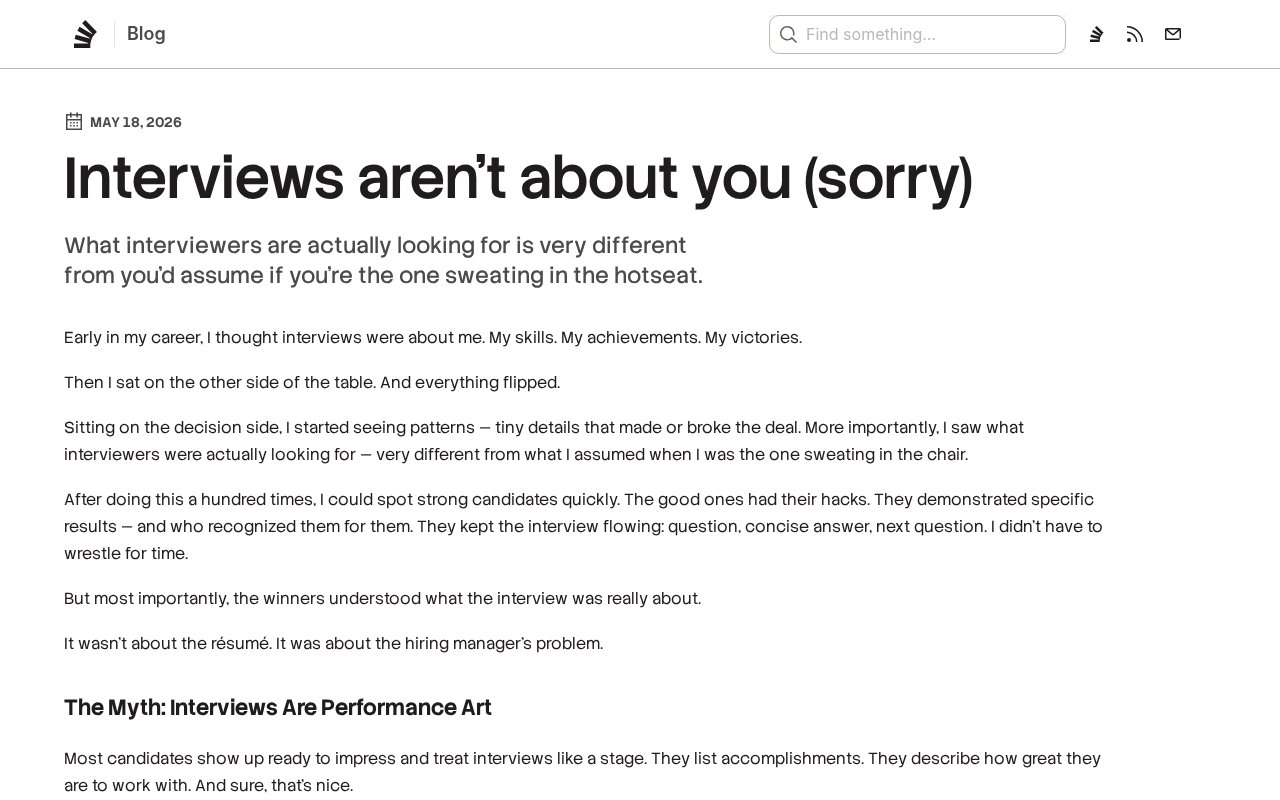This screenshot has height=800, width=1280.
Task: Click the paragraph starting "Sitting on the decision side"
Action: 544,441
